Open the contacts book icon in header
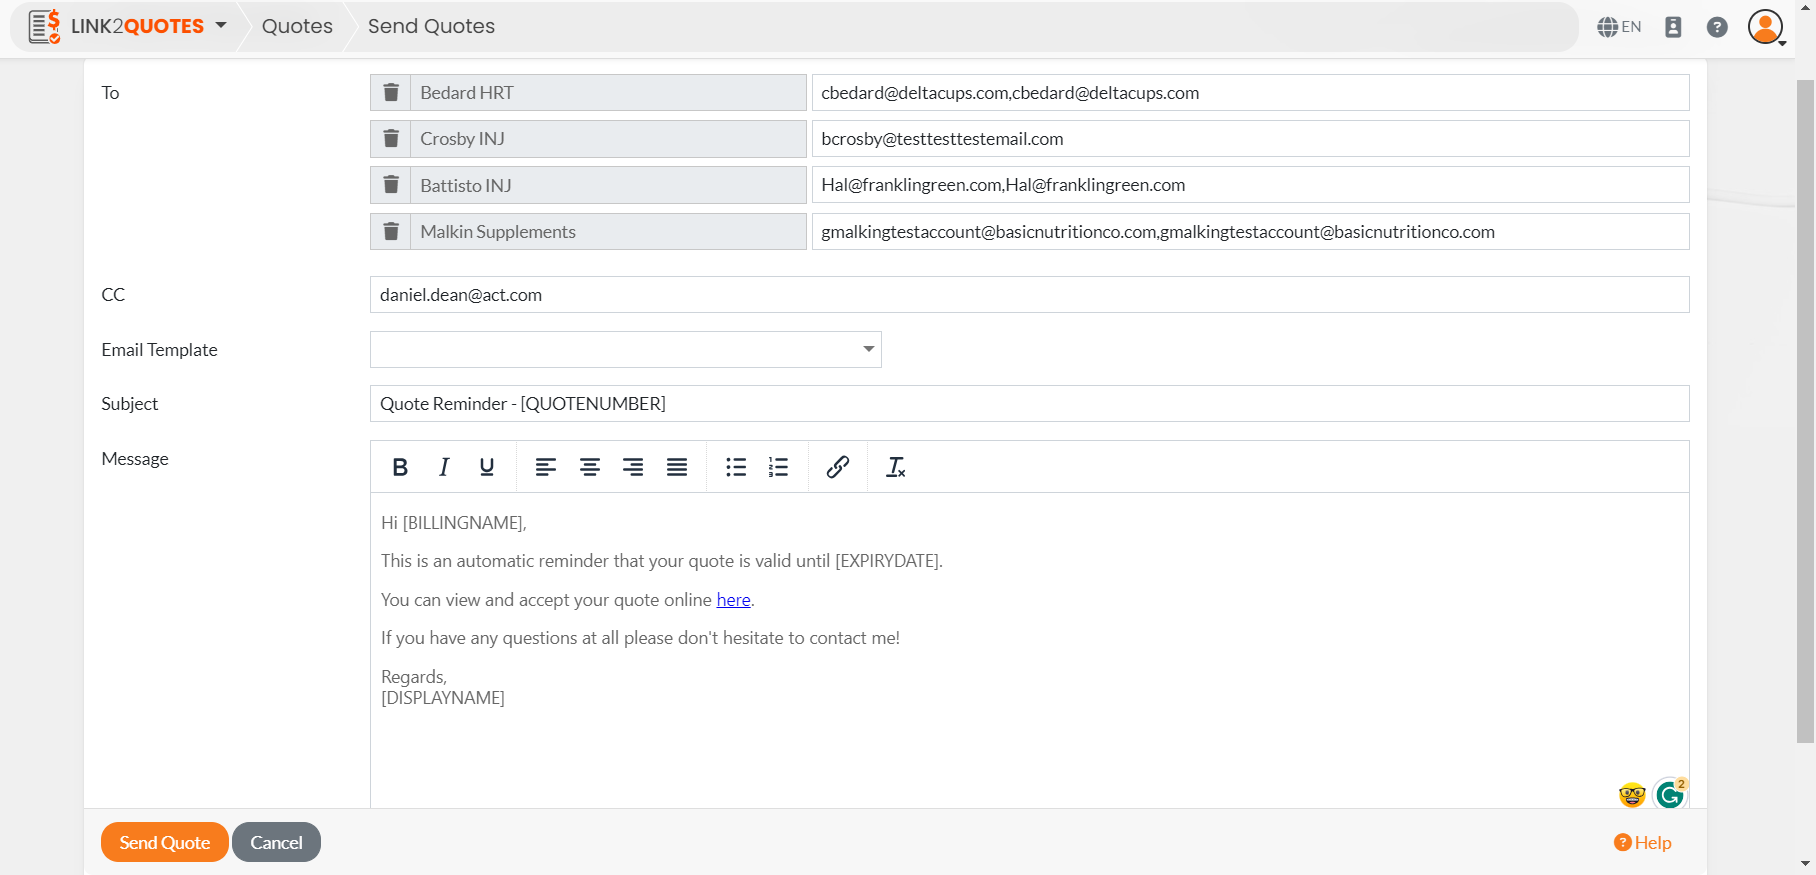The image size is (1816, 875). (1673, 27)
